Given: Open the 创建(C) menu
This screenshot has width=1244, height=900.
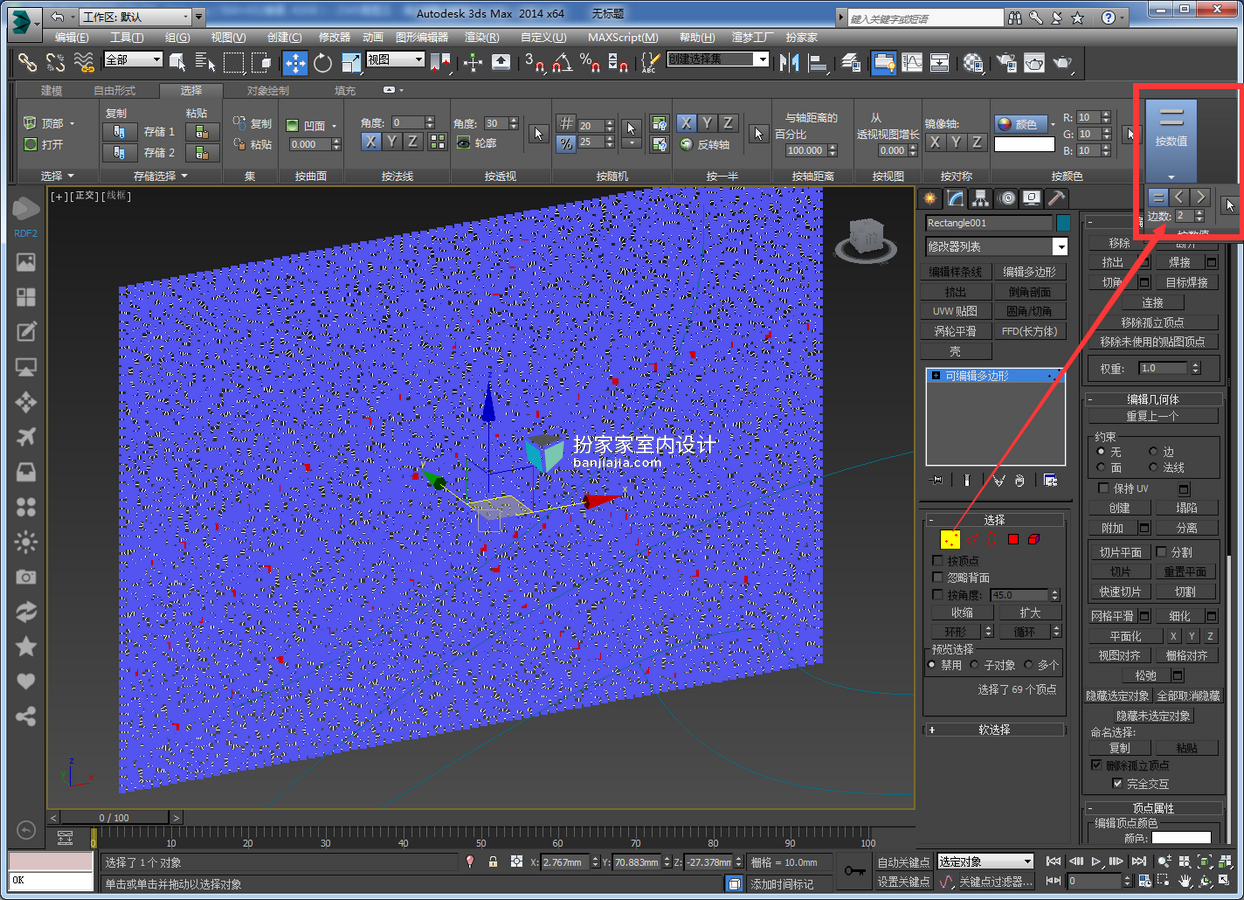Looking at the screenshot, I should click(285, 37).
